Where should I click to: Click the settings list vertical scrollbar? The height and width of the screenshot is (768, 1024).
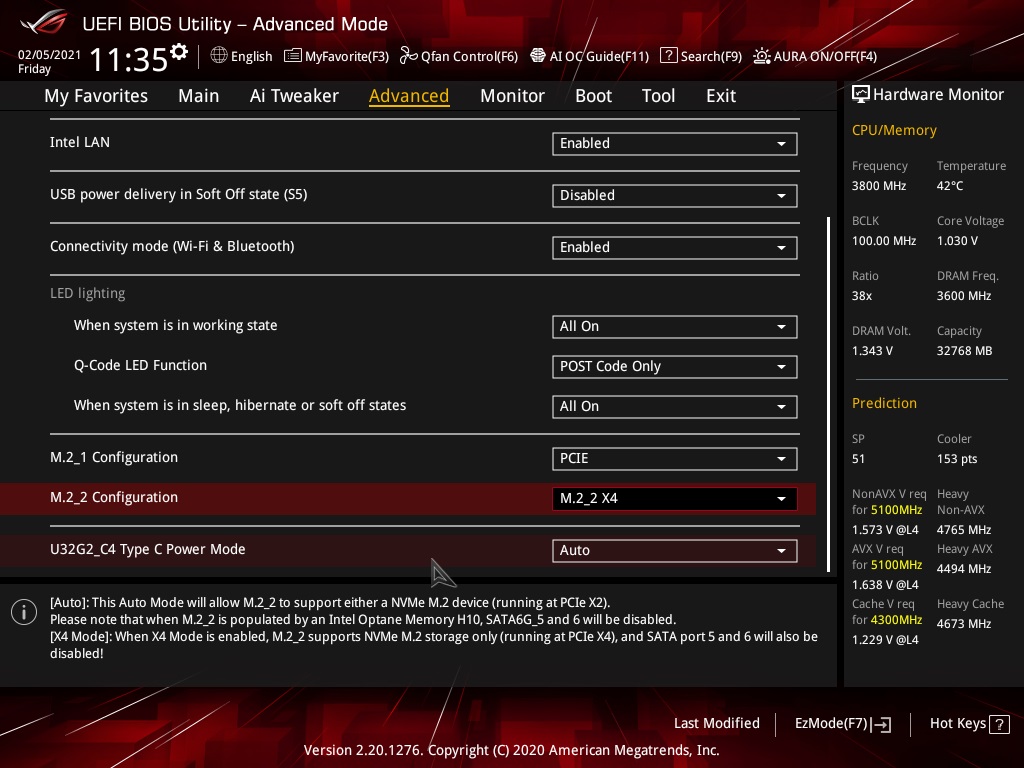click(x=829, y=394)
